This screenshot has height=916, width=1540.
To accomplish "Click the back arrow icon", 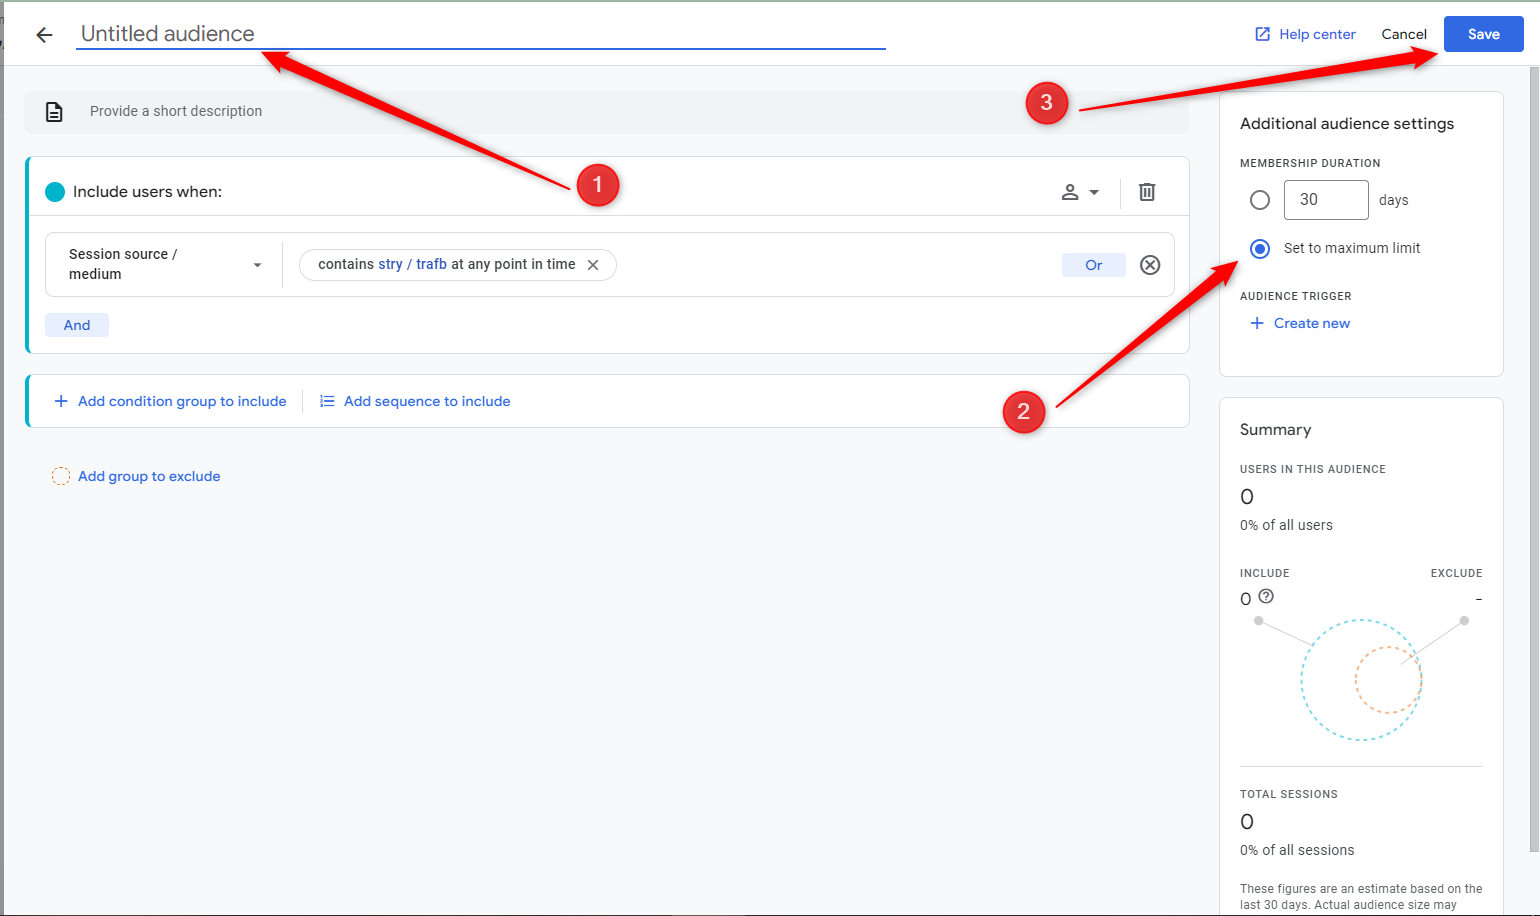I will click(x=44, y=35).
